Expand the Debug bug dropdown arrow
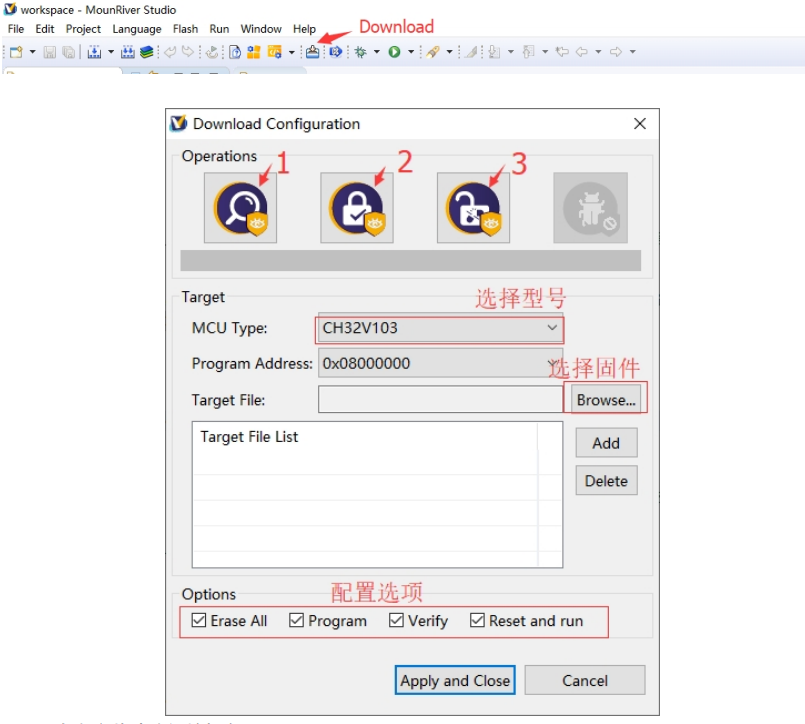805x724 pixels. 376,52
